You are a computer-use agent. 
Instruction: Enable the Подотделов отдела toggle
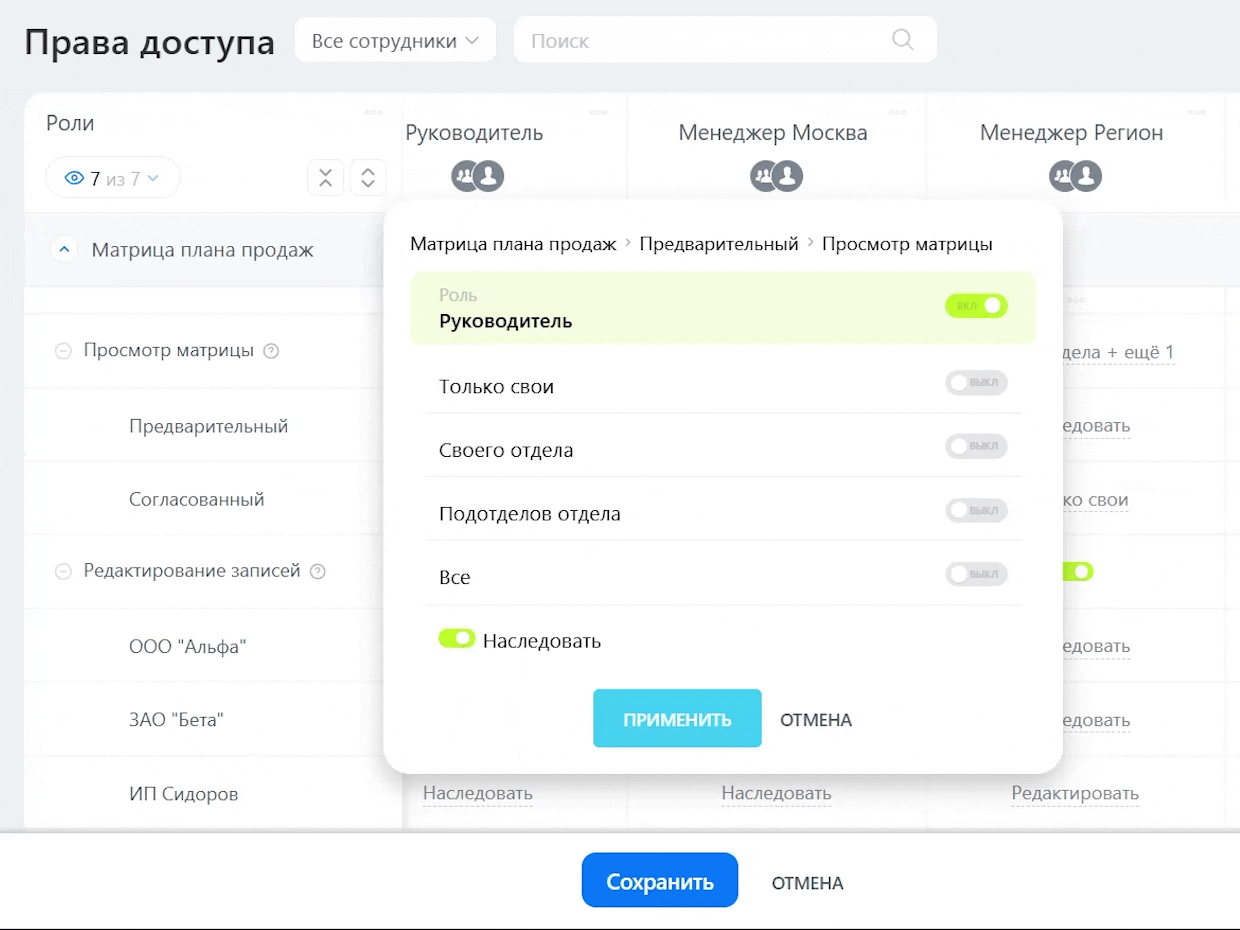(x=976, y=510)
